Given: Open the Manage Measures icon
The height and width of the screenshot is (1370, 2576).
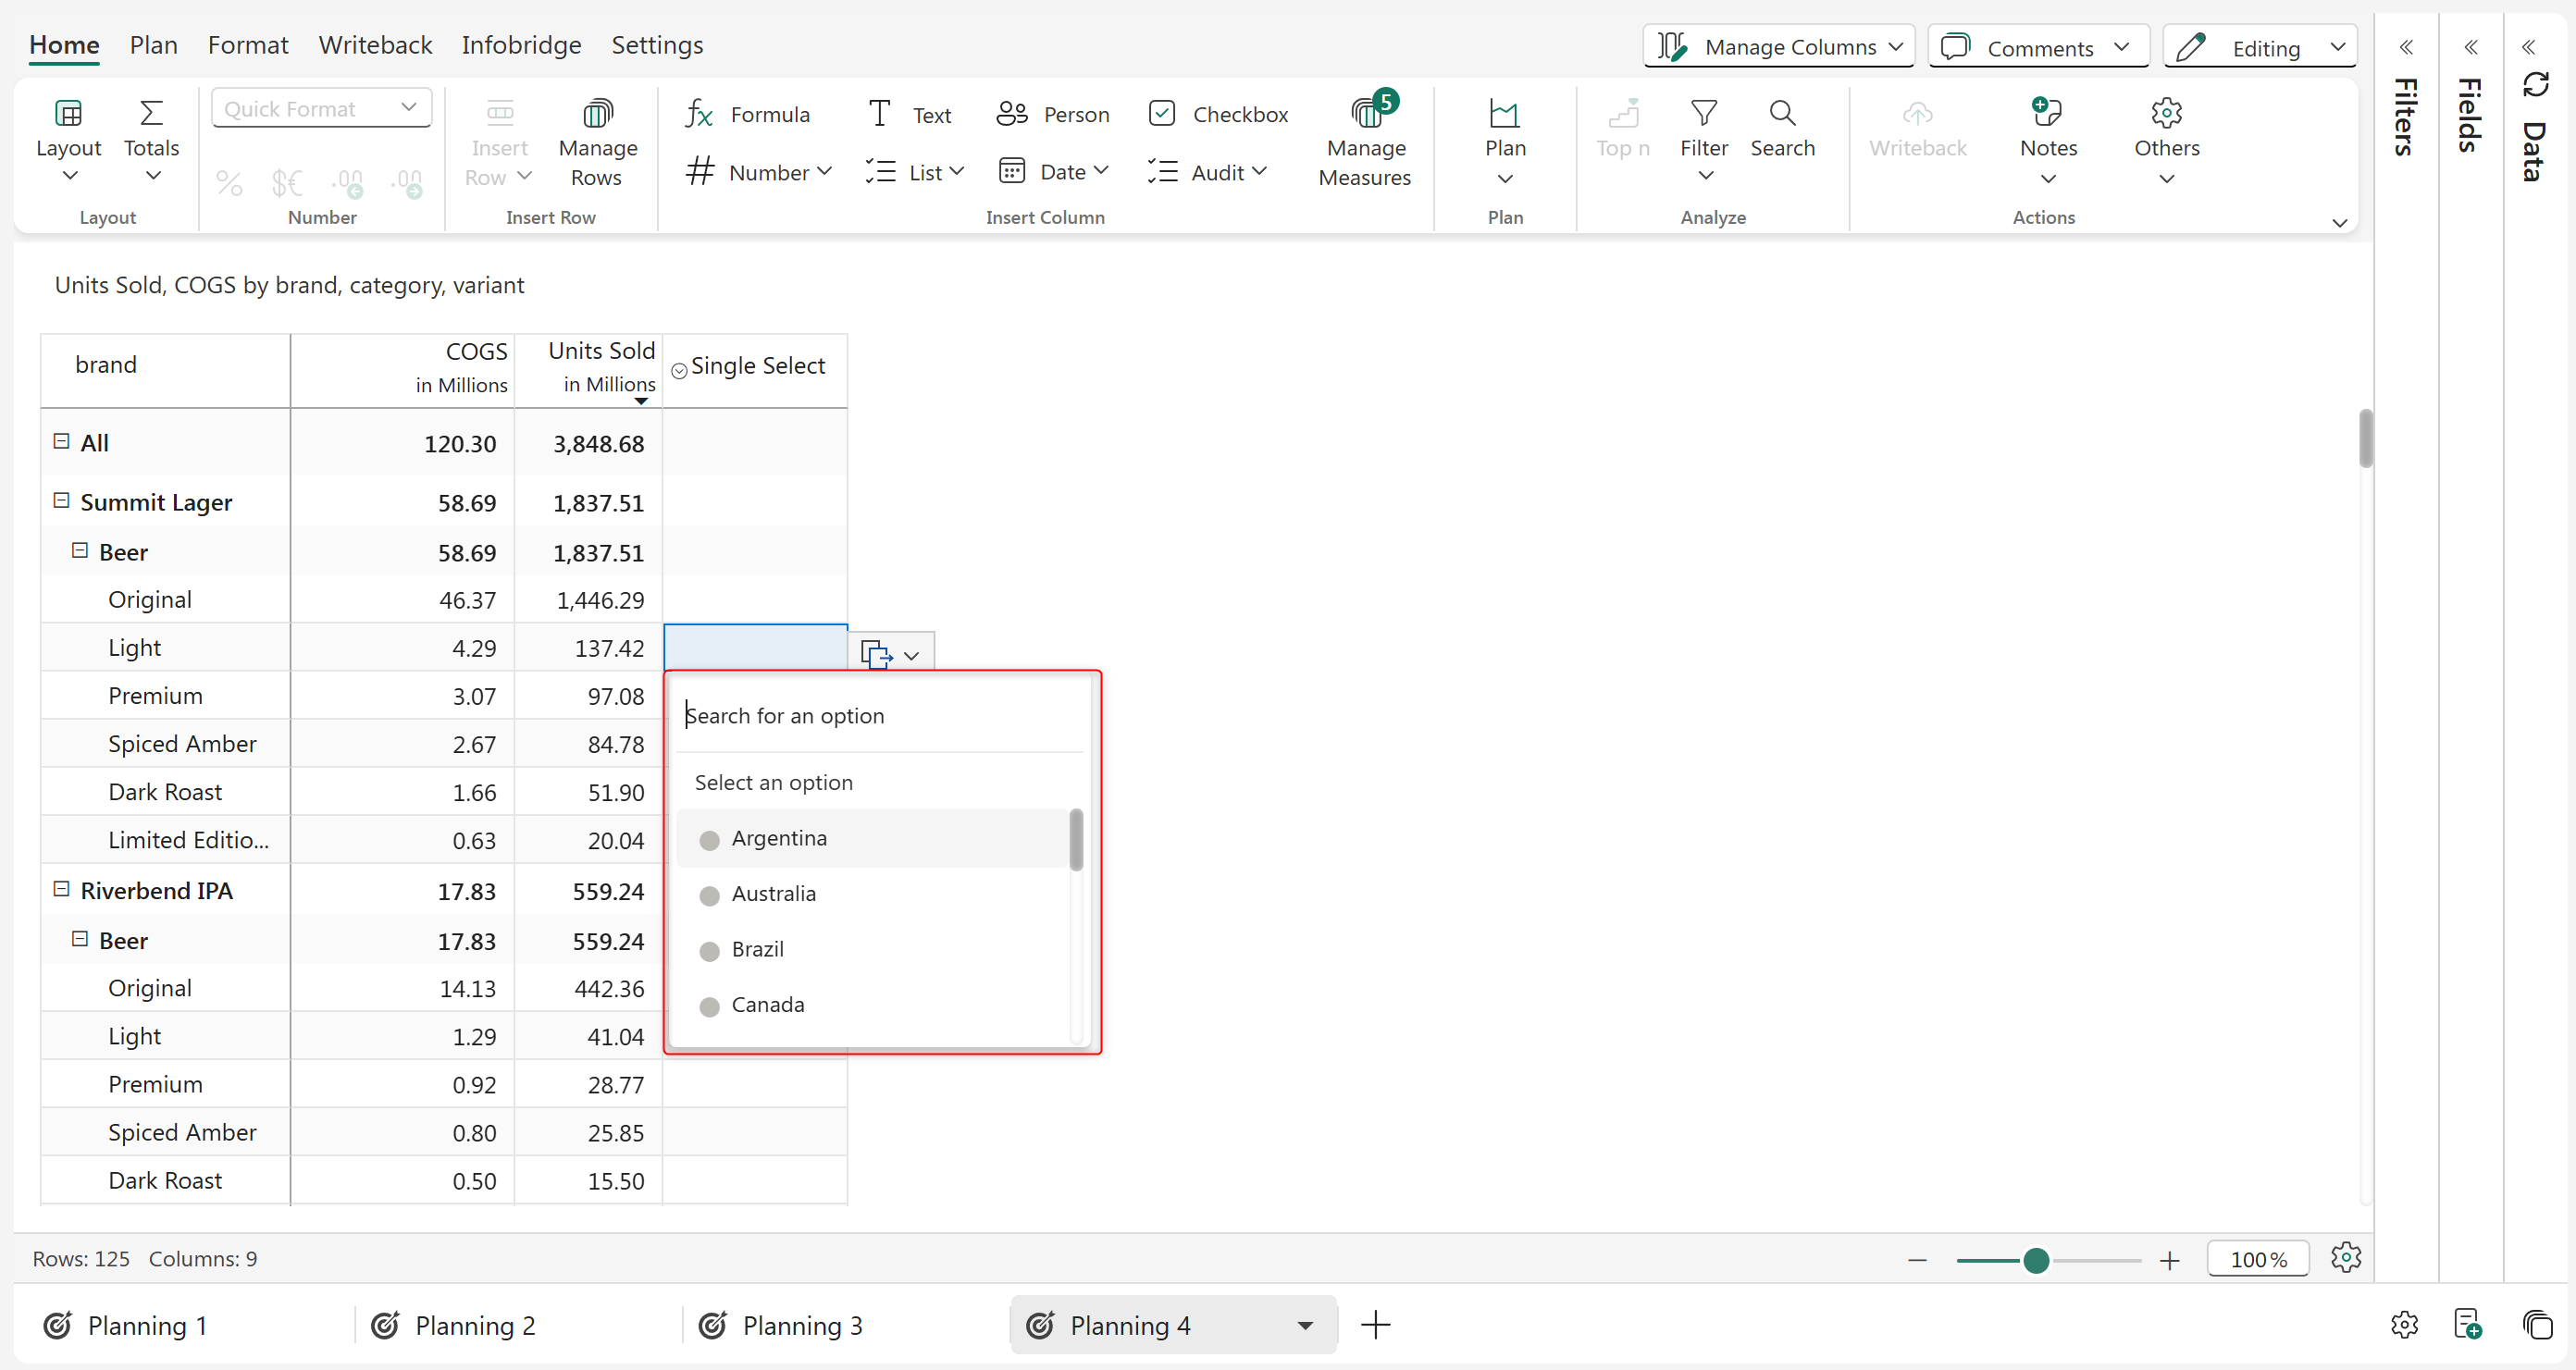Looking at the screenshot, I should [x=1365, y=114].
